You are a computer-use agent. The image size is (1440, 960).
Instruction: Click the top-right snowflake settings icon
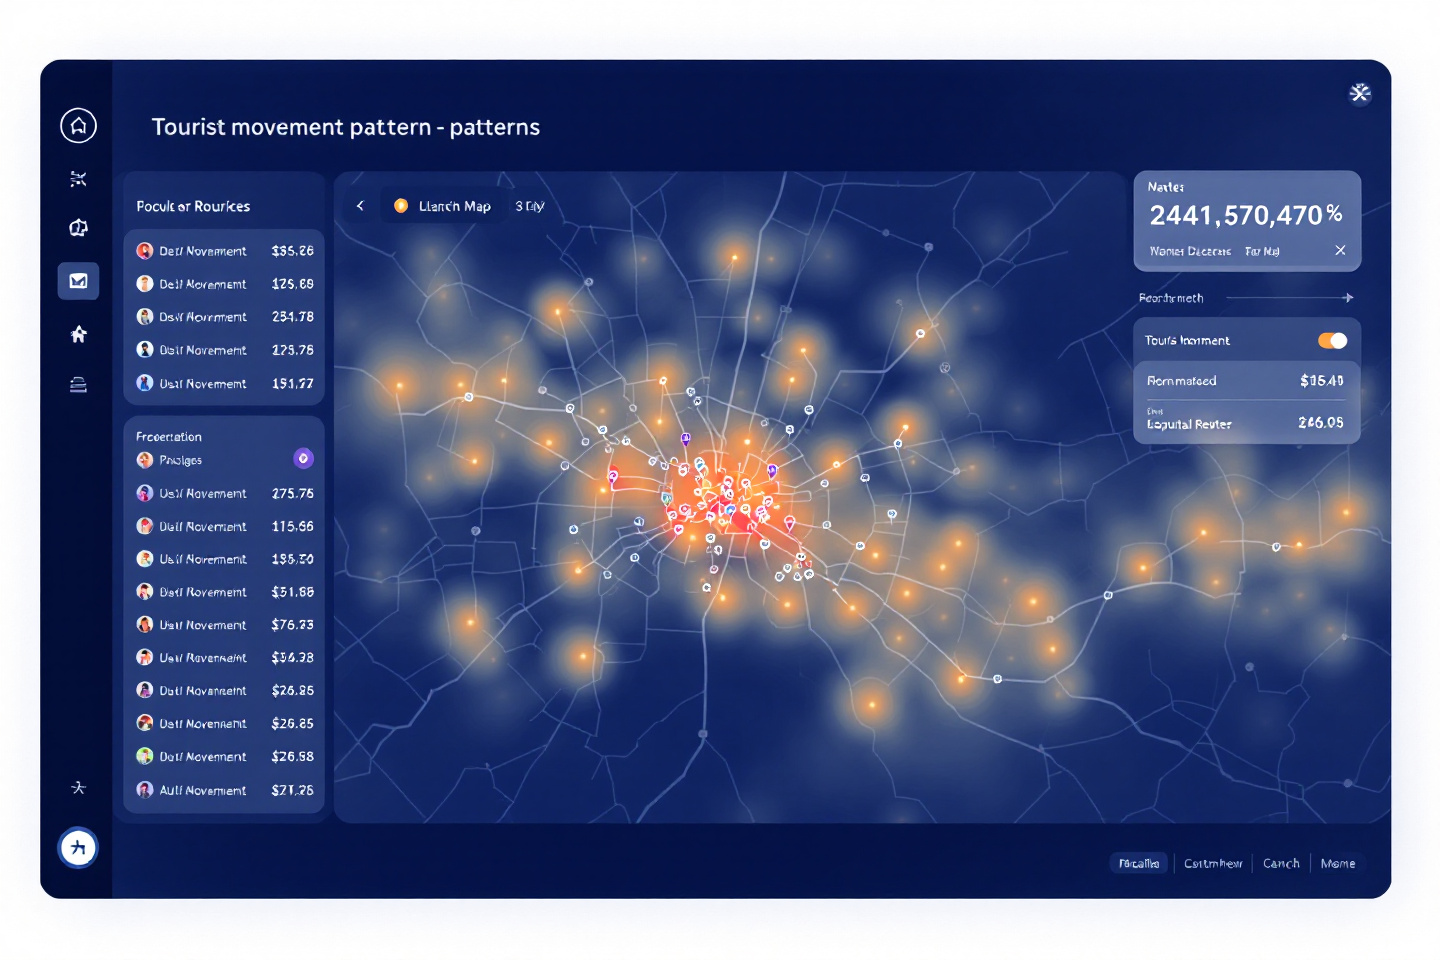[1359, 93]
